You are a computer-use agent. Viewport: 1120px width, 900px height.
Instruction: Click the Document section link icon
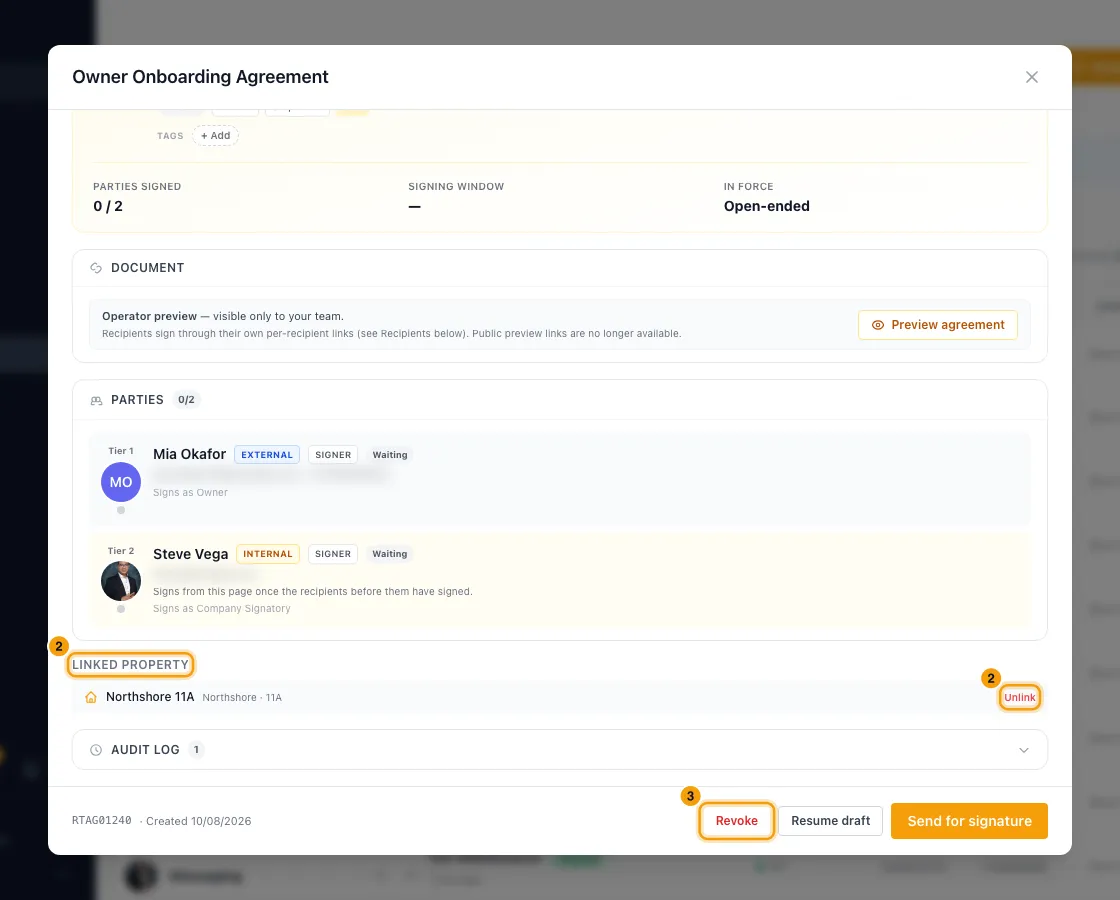[96, 268]
